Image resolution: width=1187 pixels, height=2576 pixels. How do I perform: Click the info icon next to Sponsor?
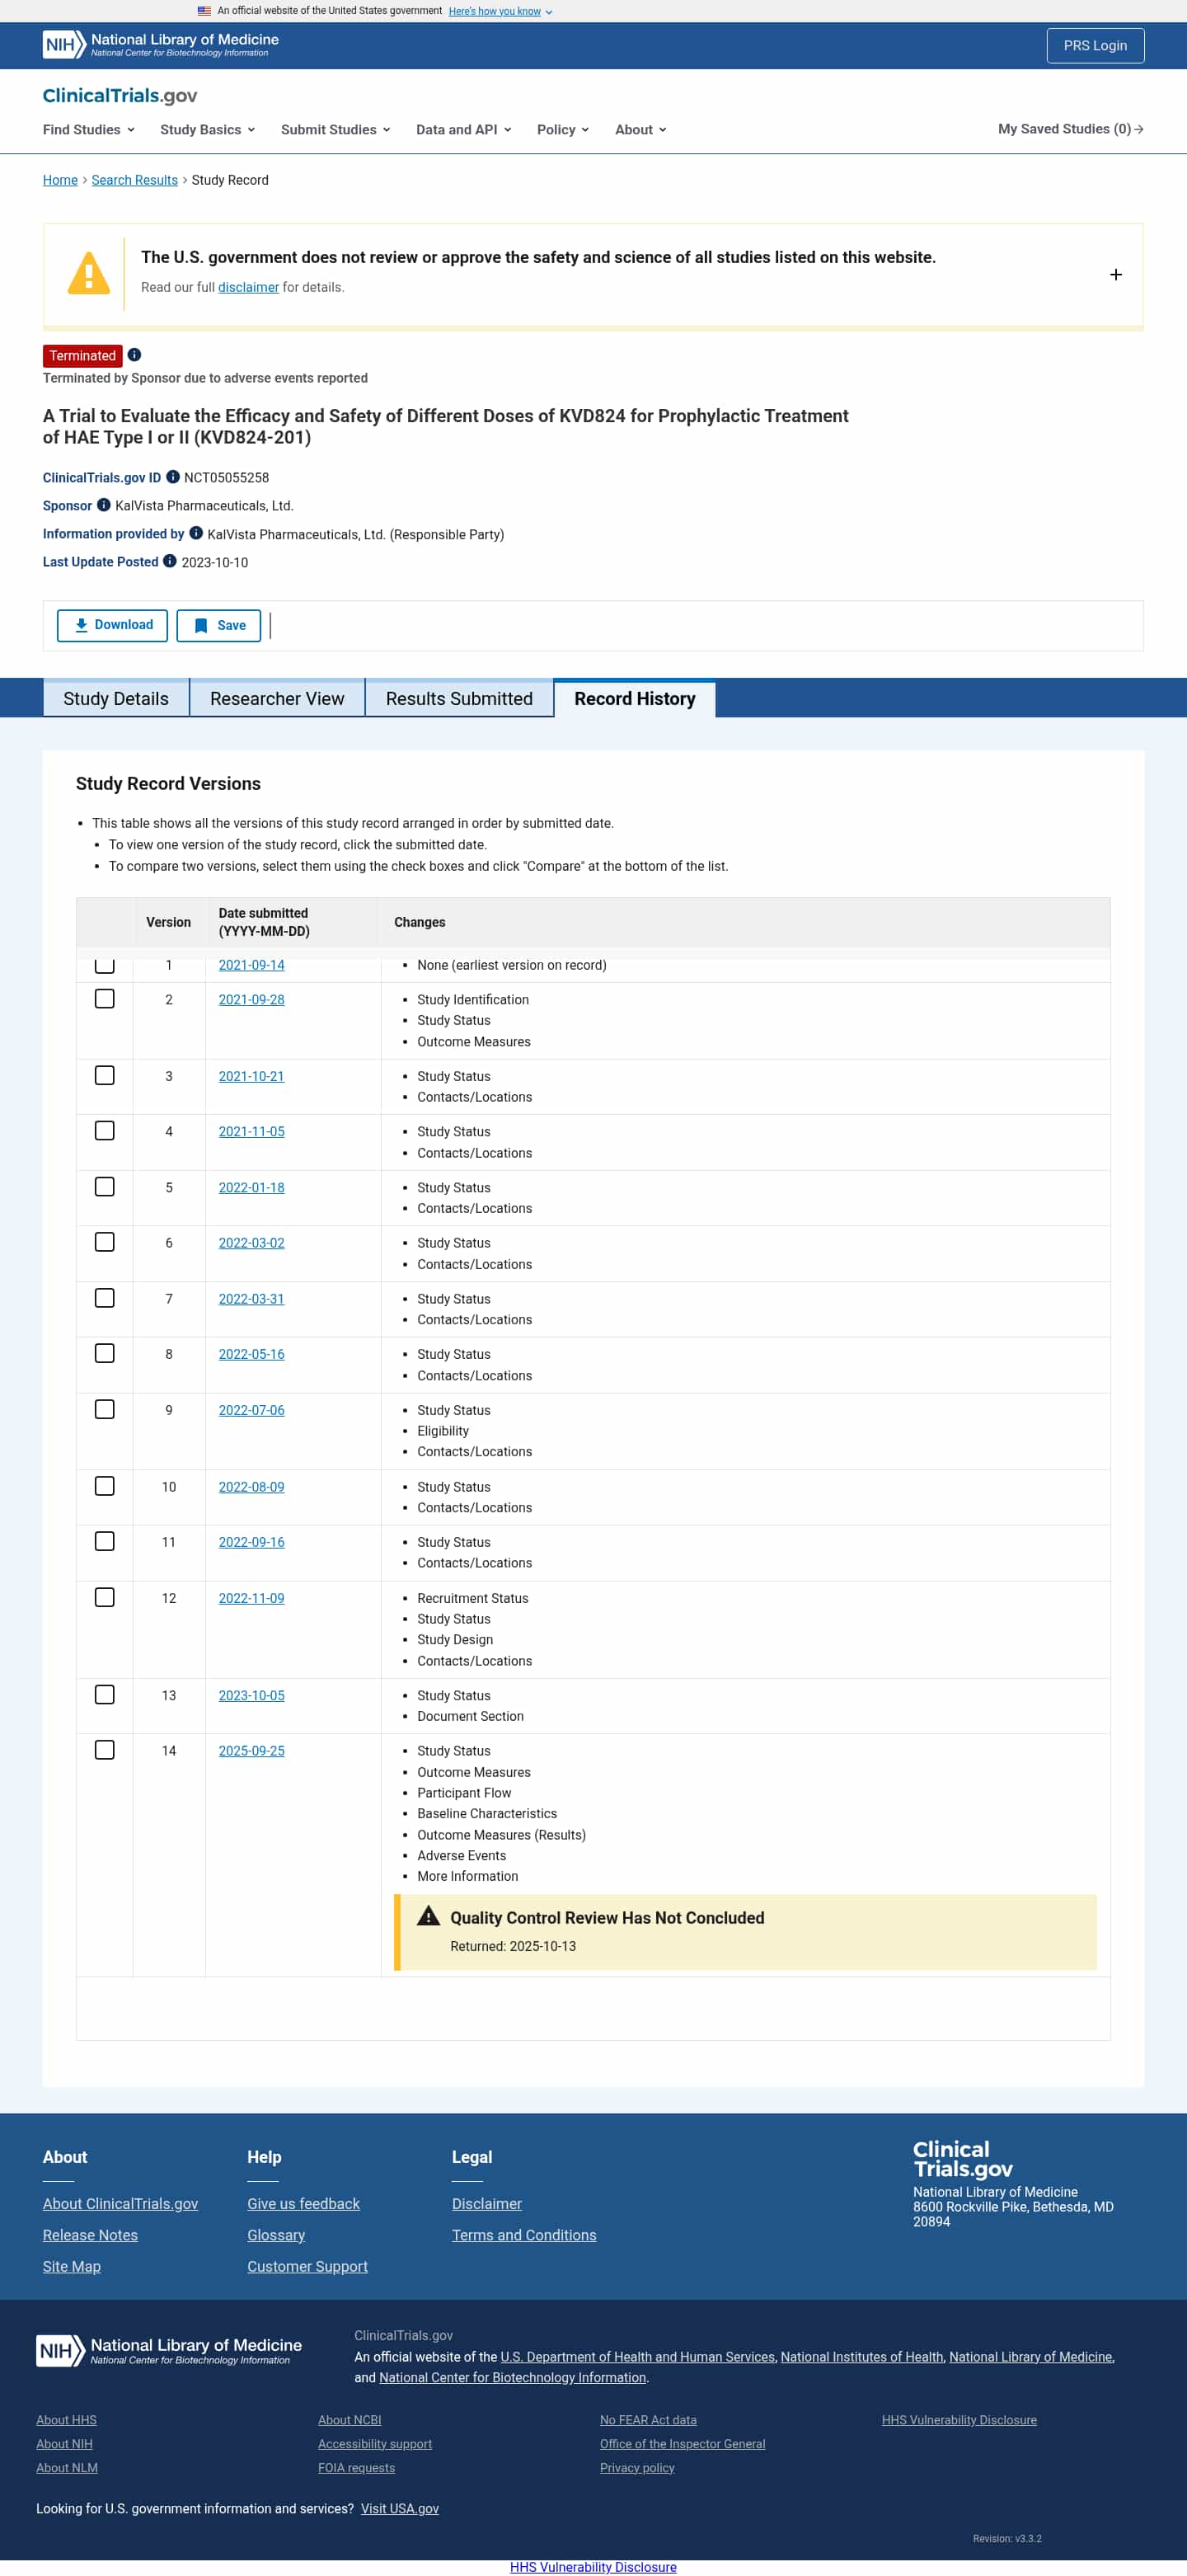point(104,505)
